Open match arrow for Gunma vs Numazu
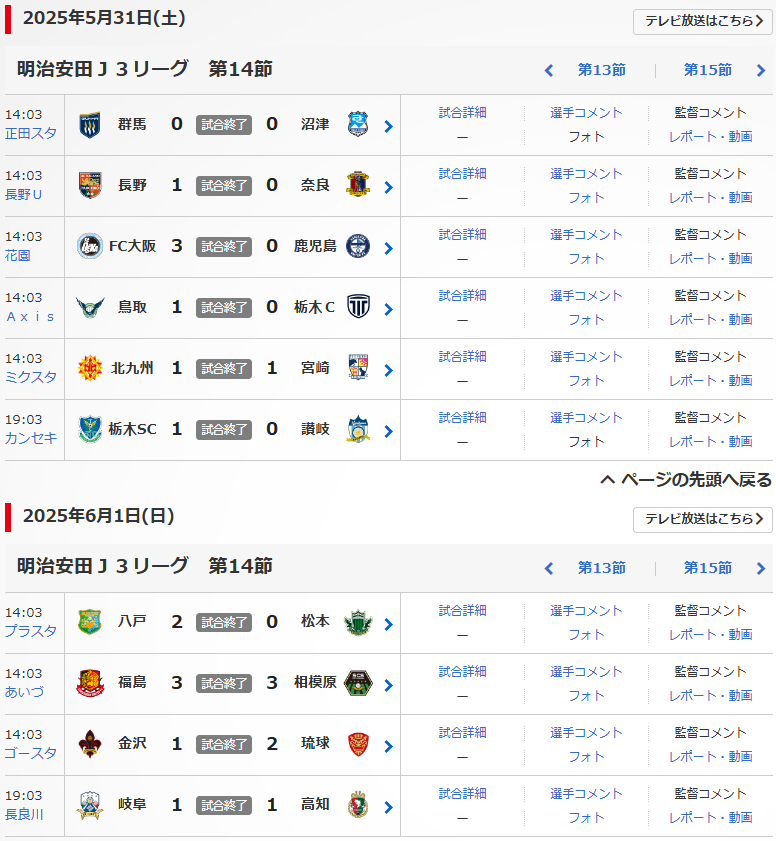This screenshot has width=776, height=841. point(388,126)
